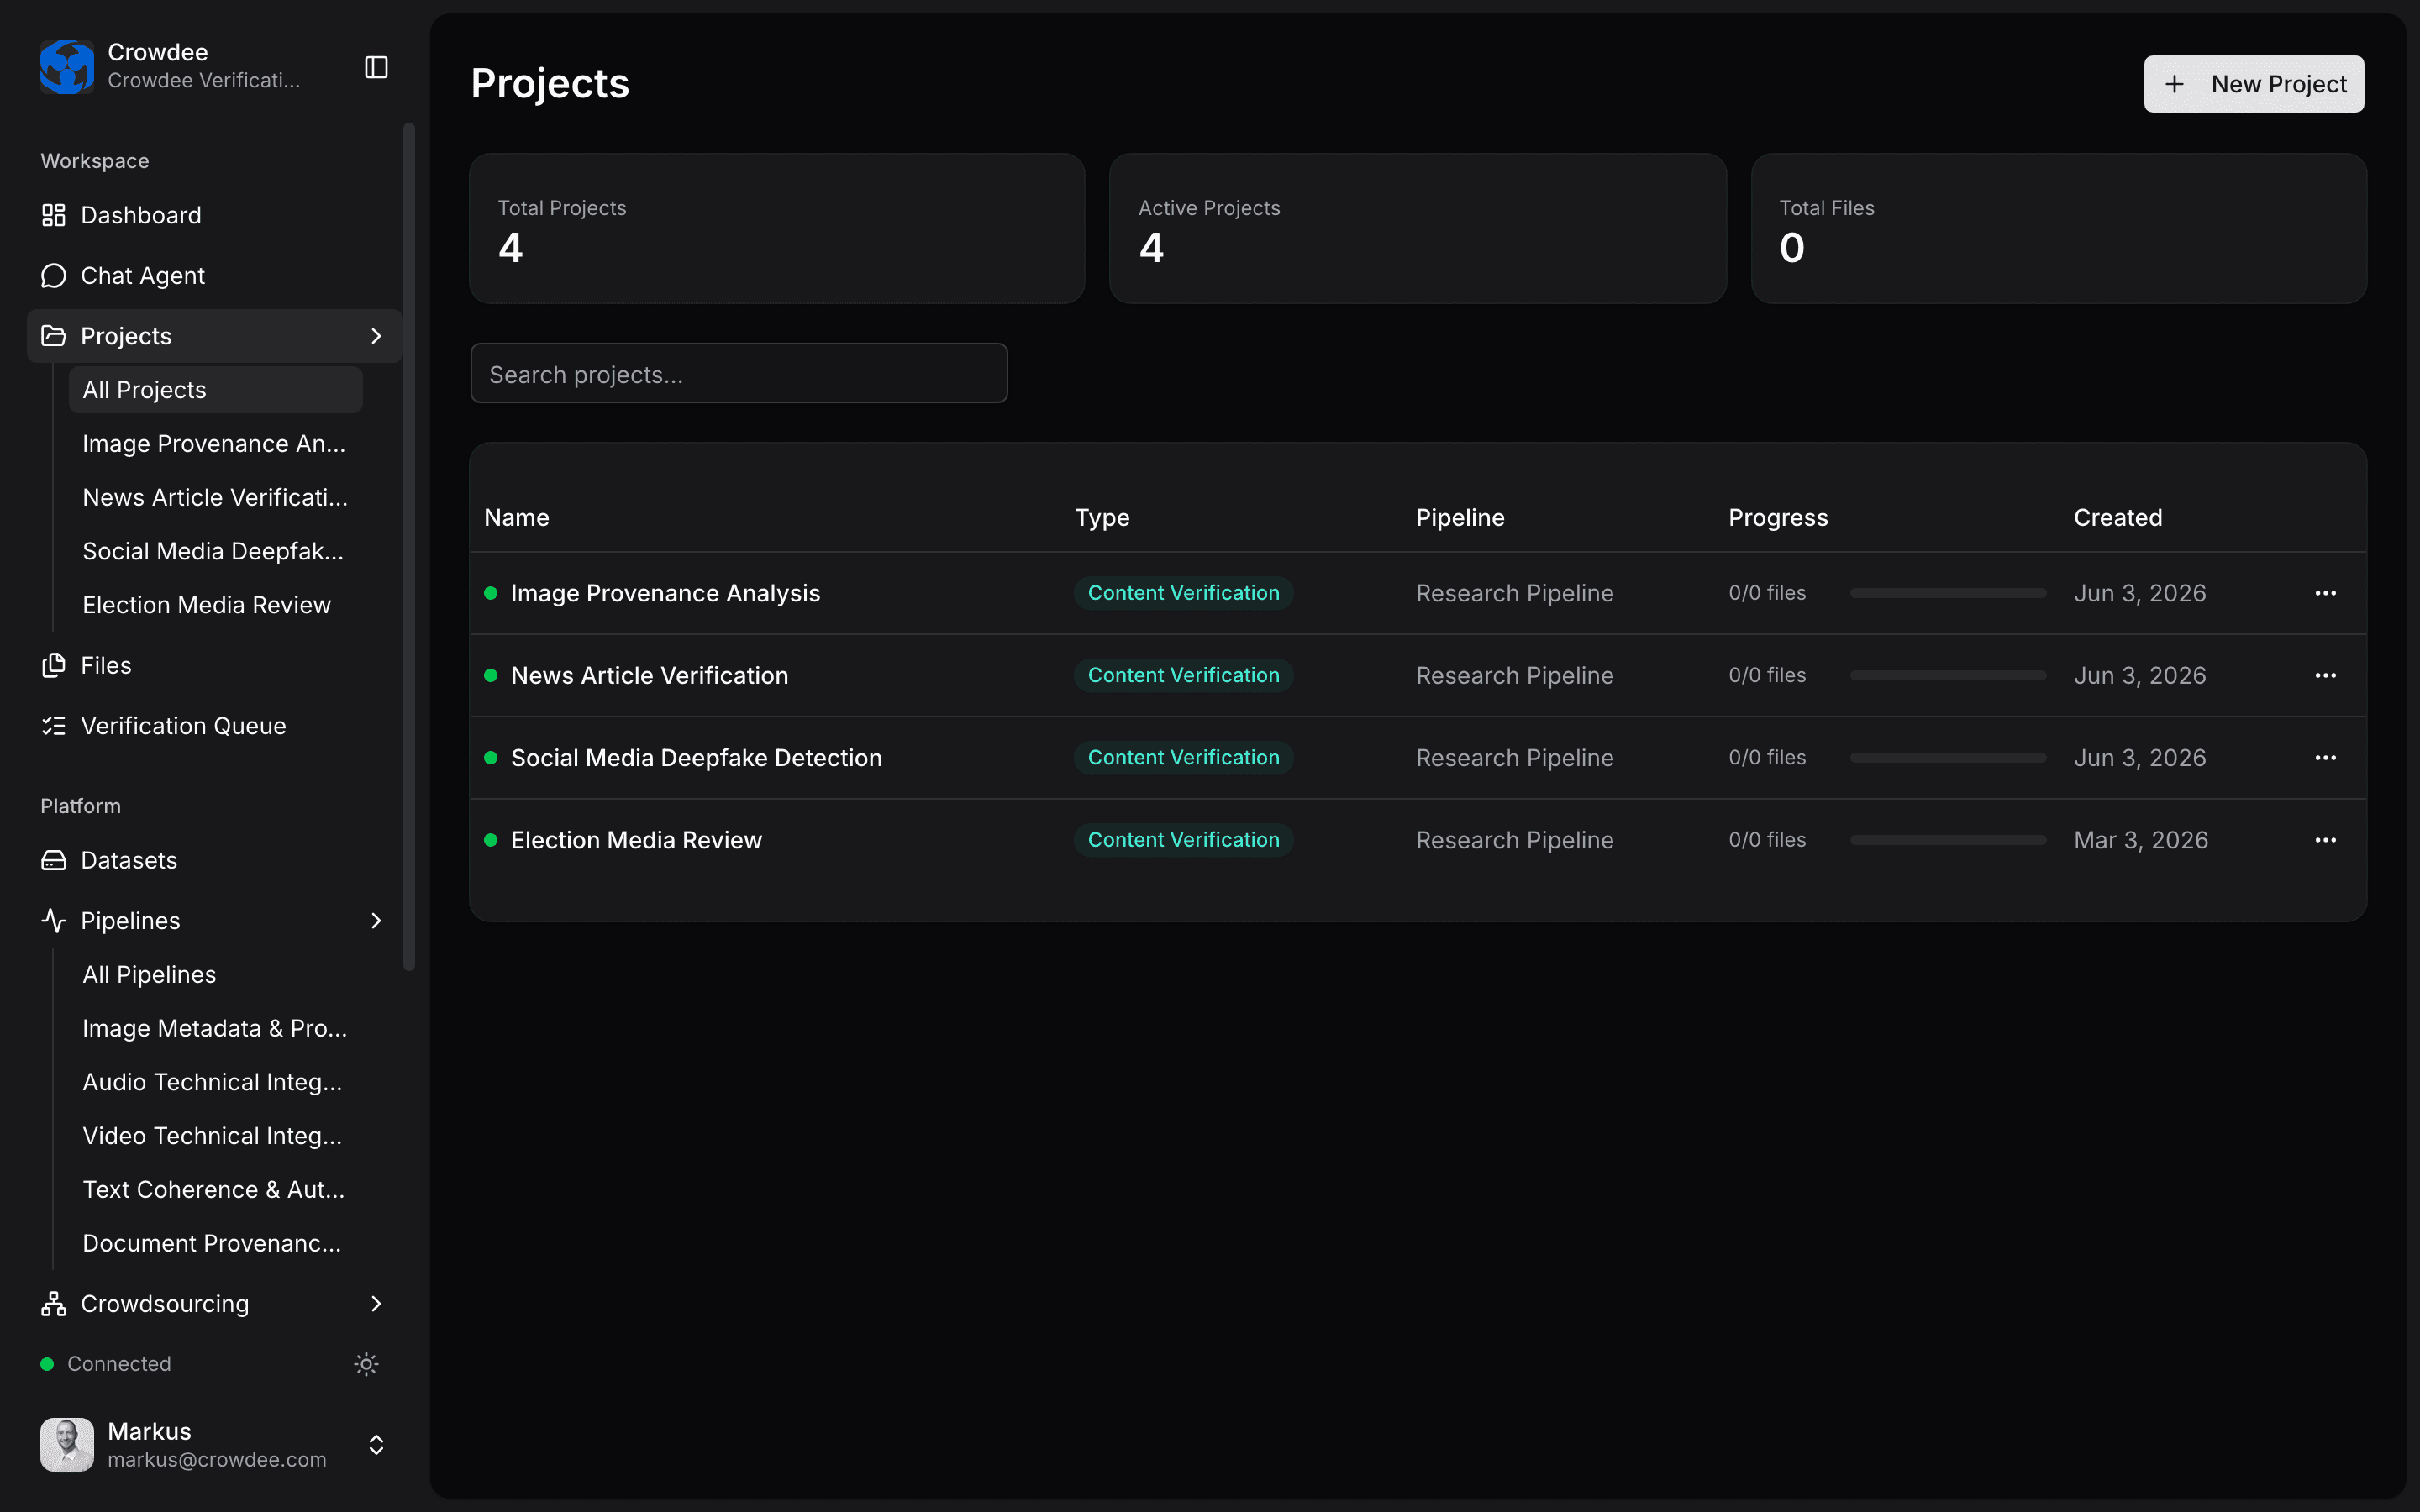The width and height of the screenshot is (2420, 1512).
Task: Toggle the theme with the sun icon
Action: tap(366, 1364)
